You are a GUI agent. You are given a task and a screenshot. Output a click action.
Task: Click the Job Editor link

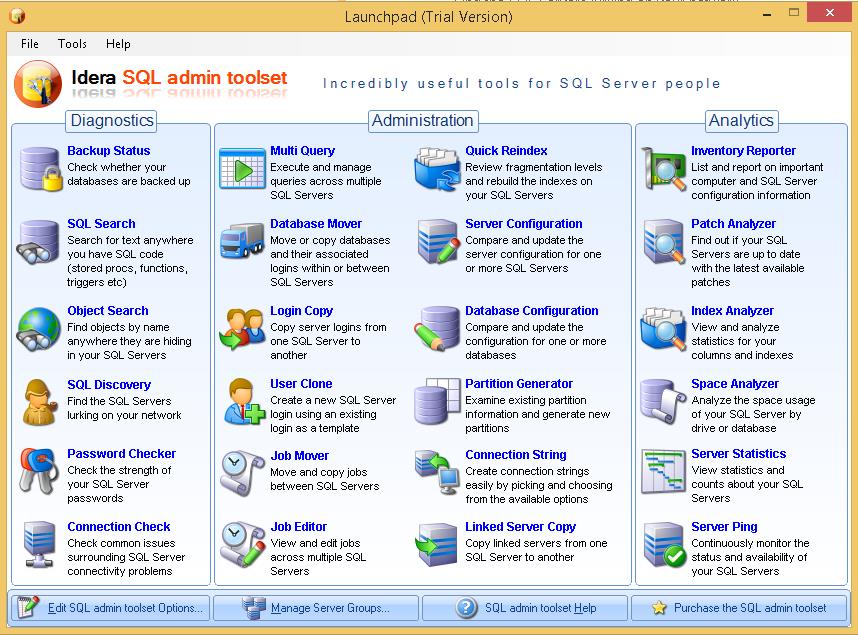click(299, 527)
